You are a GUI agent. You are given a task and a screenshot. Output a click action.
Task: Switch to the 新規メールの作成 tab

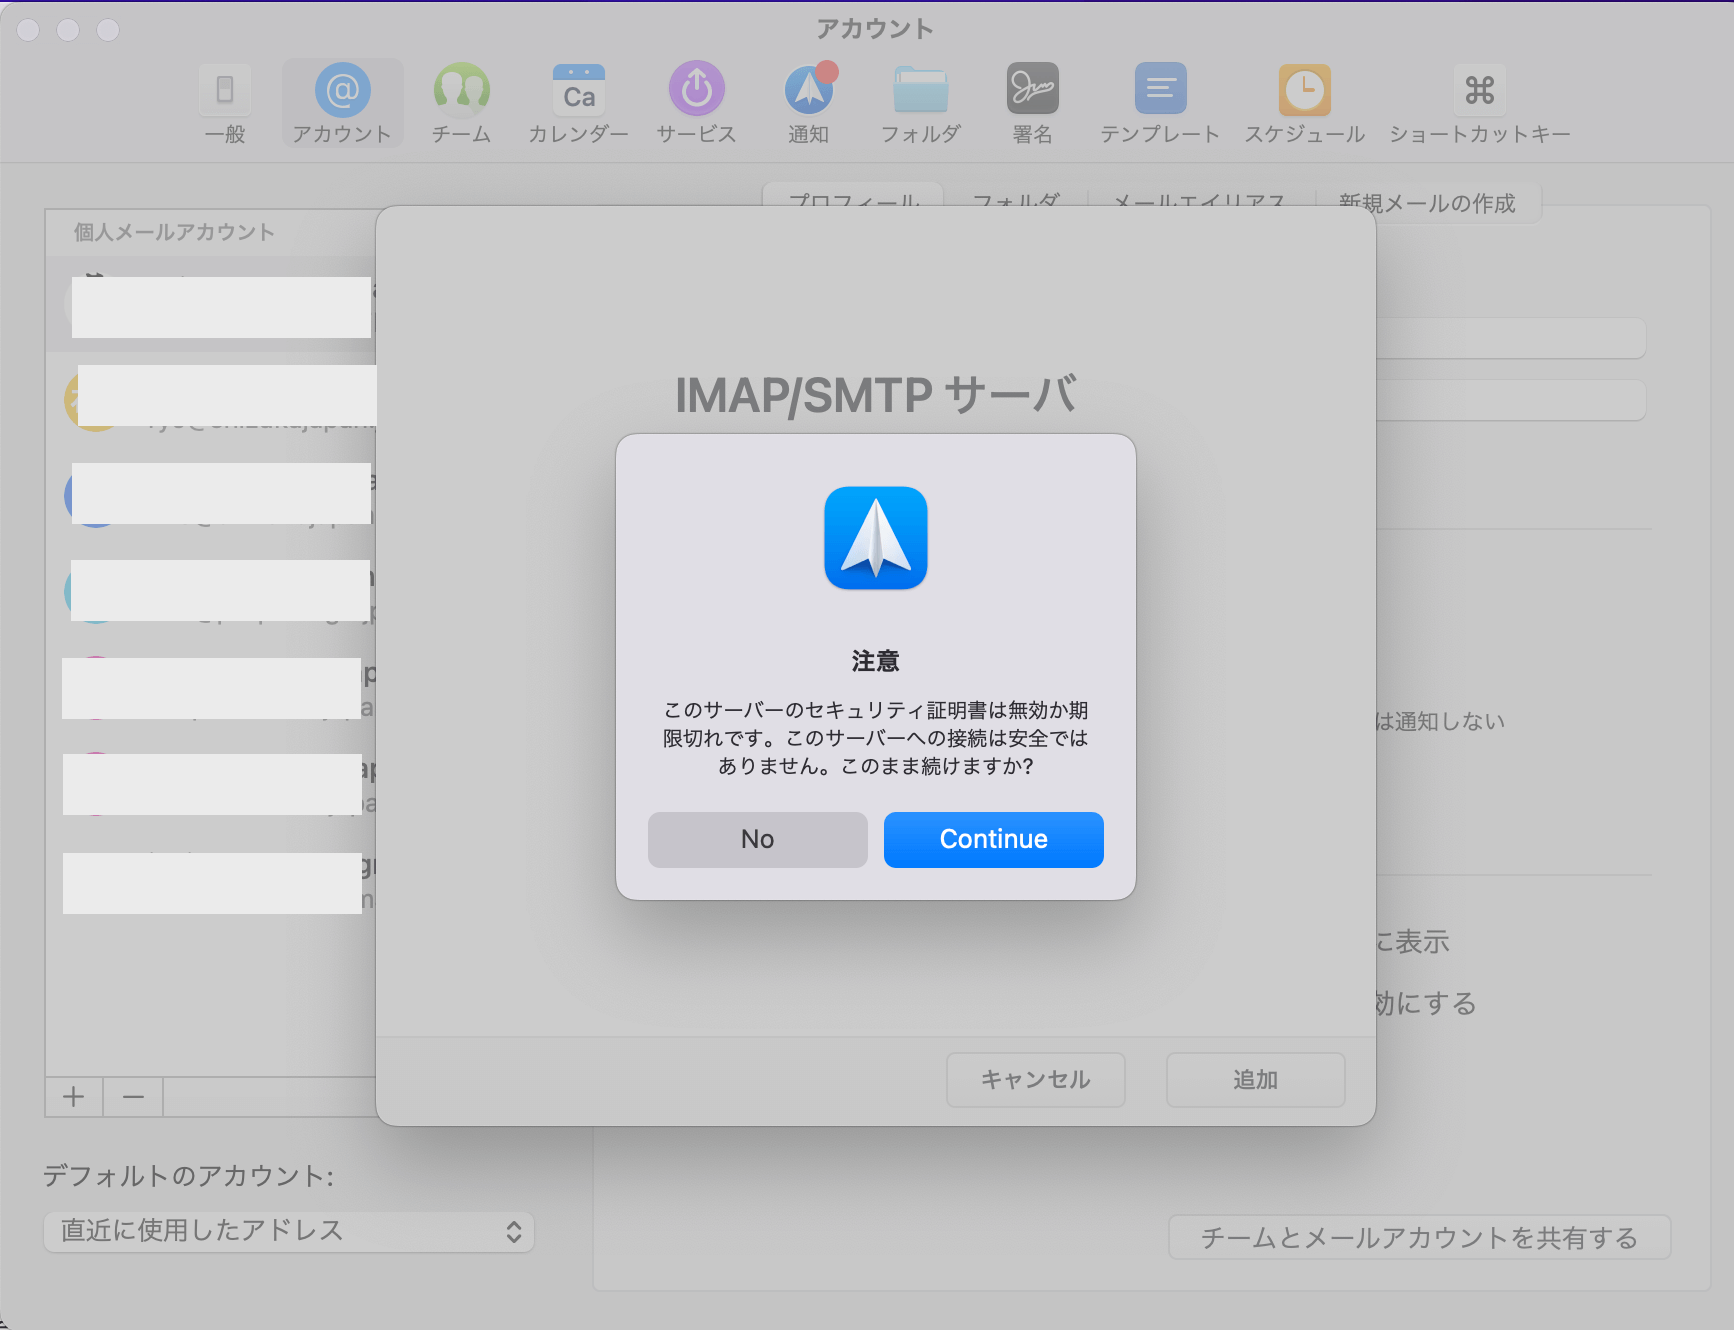[1428, 202]
